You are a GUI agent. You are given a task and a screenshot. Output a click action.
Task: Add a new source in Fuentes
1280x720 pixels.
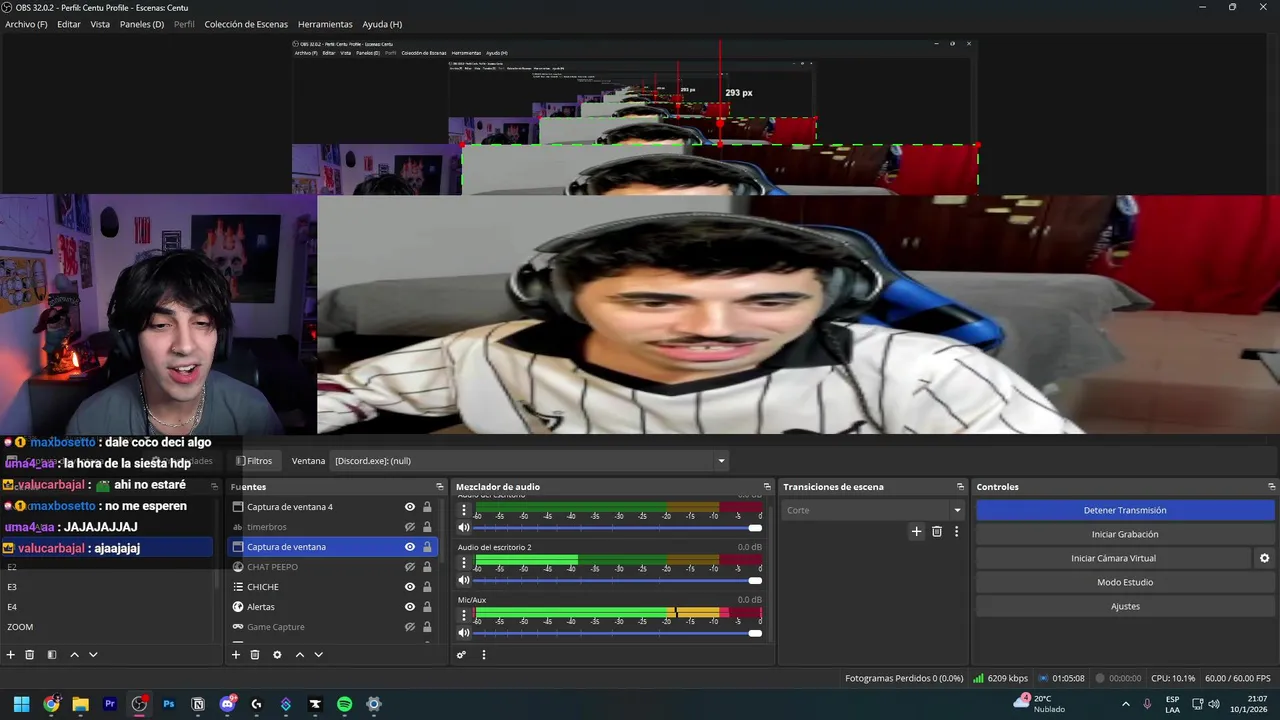236,655
